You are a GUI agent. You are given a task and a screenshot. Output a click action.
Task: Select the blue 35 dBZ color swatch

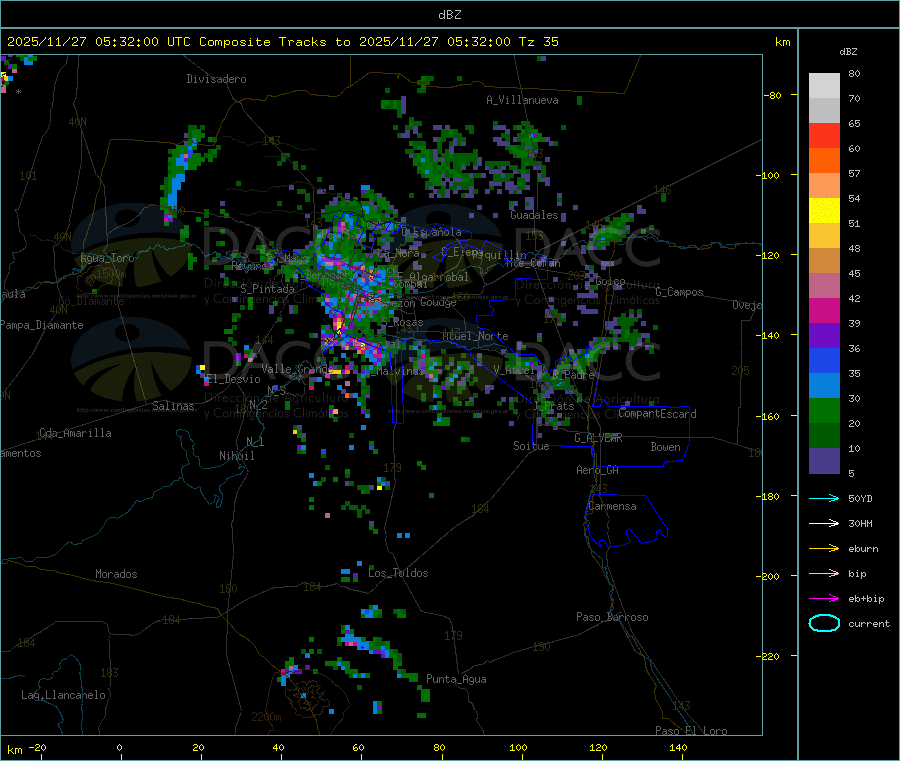824,360
